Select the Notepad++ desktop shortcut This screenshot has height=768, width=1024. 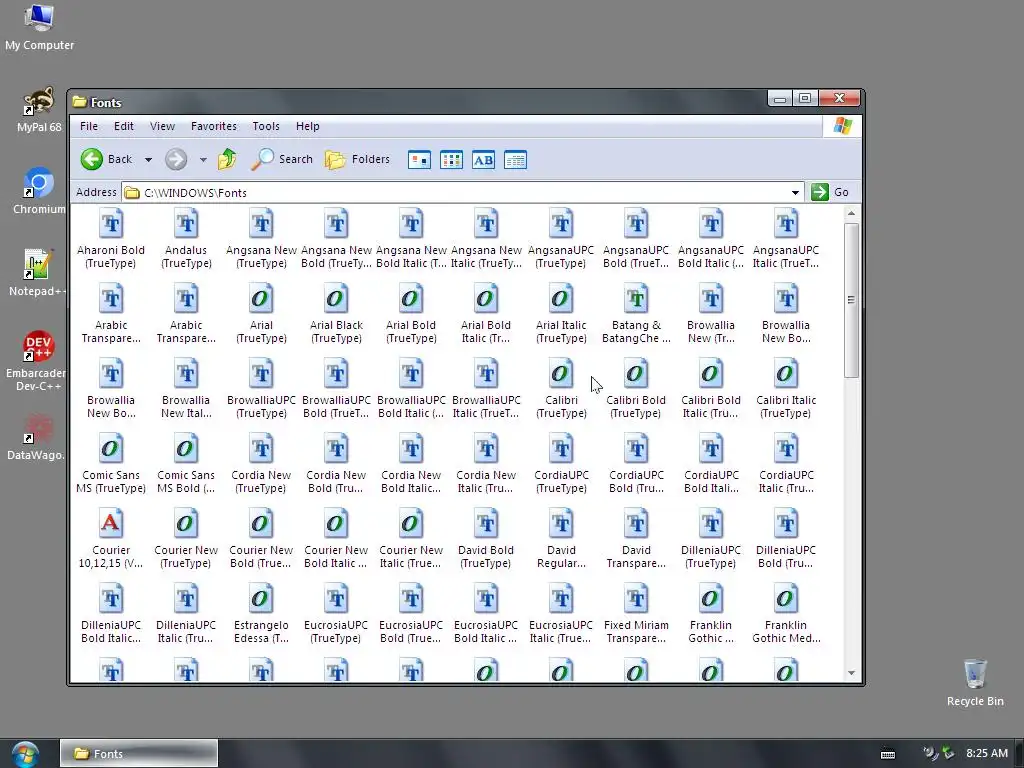pos(38,273)
